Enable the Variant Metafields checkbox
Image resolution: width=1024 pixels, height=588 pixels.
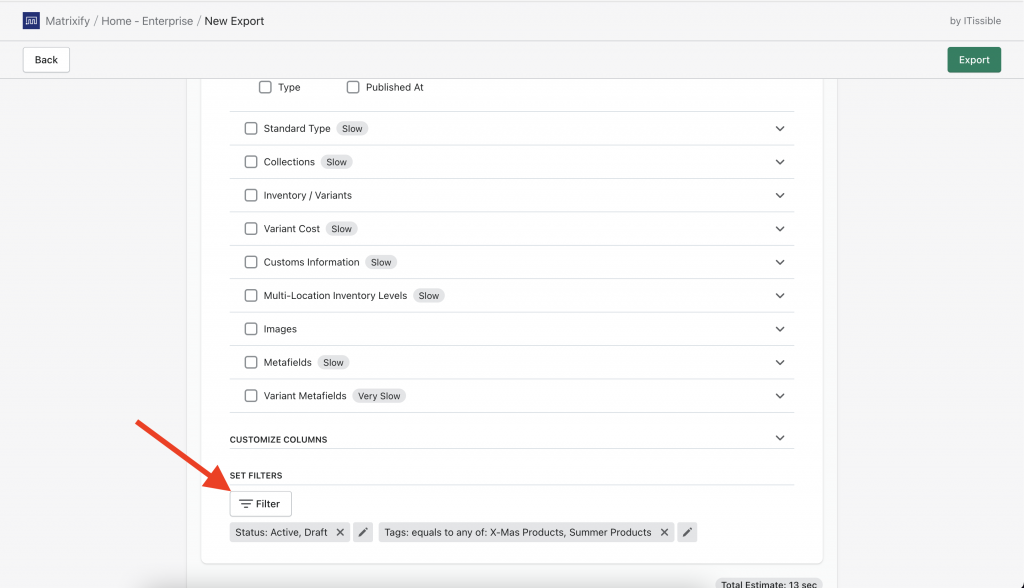pyautogui.click(x=250, y=395)
